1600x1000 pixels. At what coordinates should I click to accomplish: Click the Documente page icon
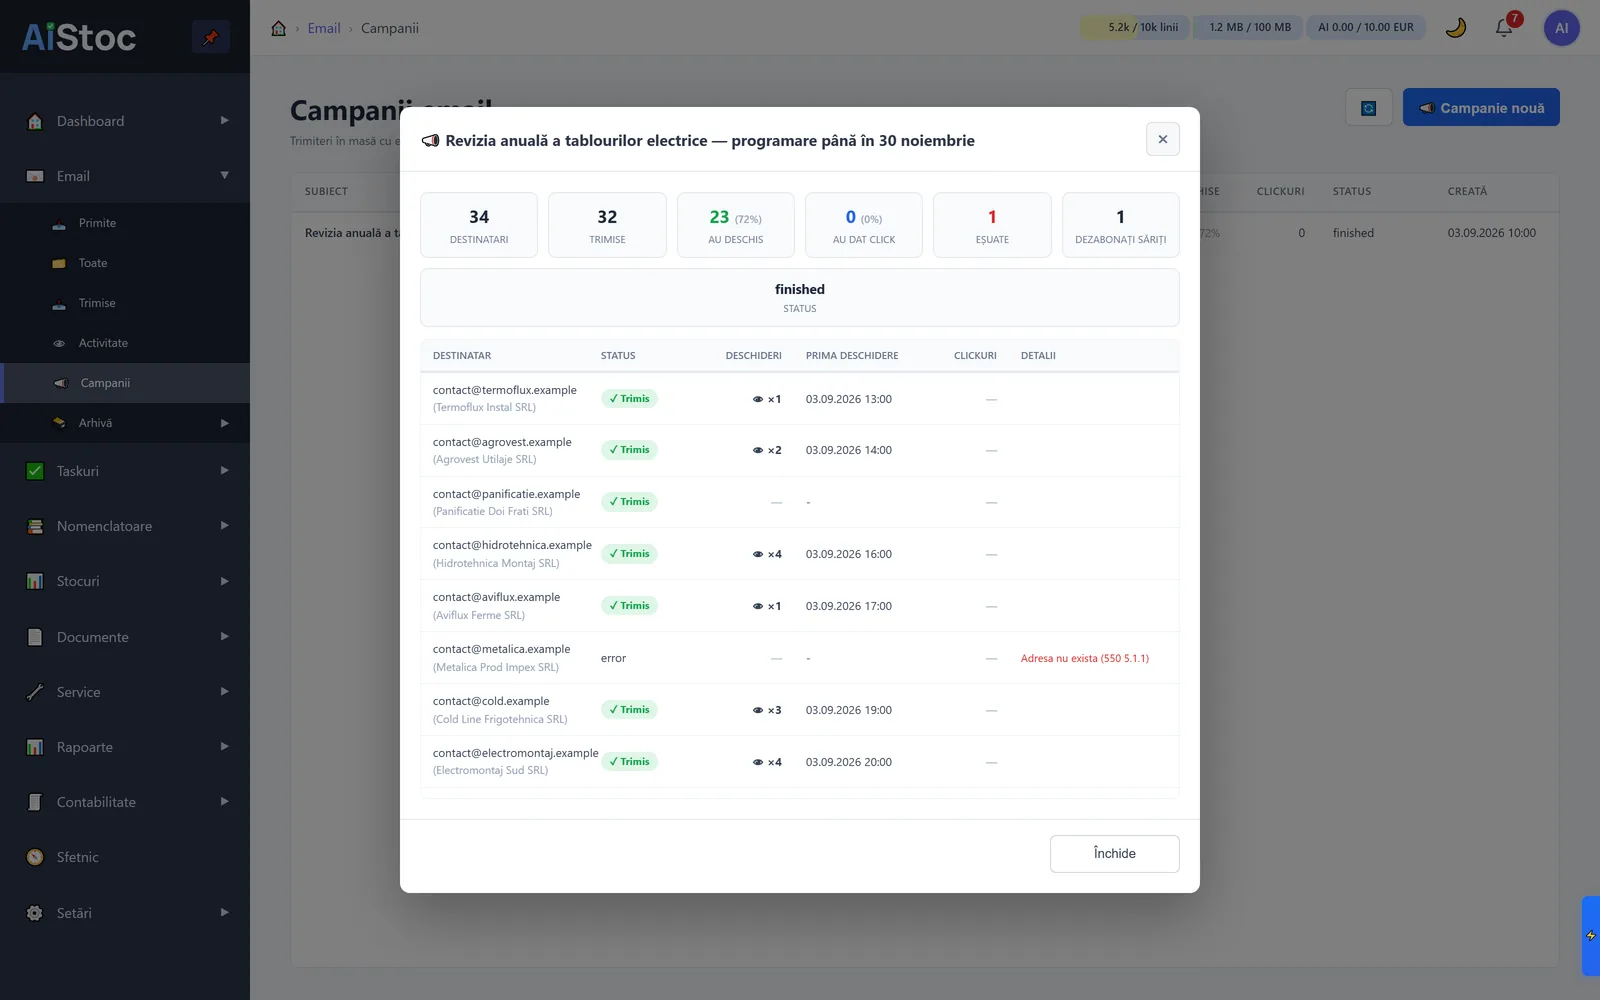click(x=35, y=637)
